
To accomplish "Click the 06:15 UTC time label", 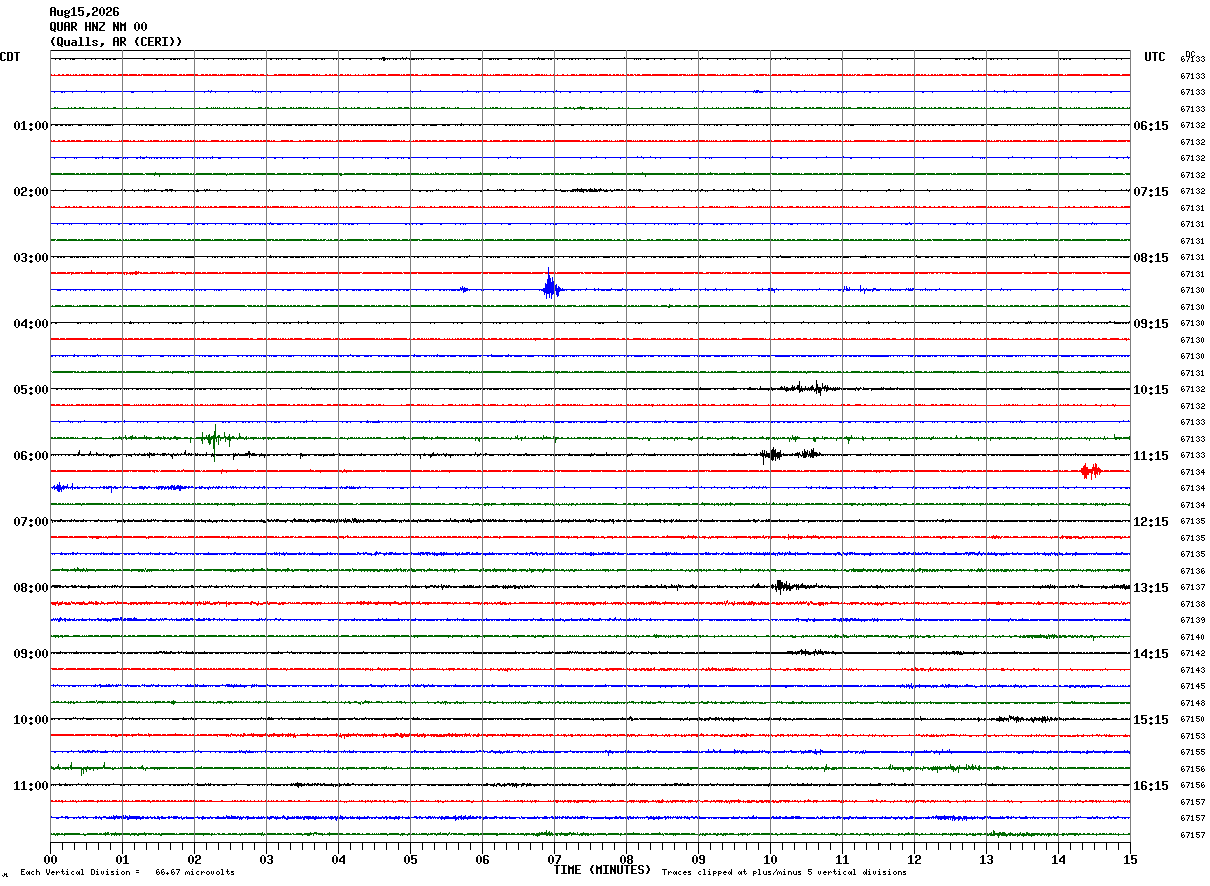I will pyautogui.click(x=1150, y=126).
